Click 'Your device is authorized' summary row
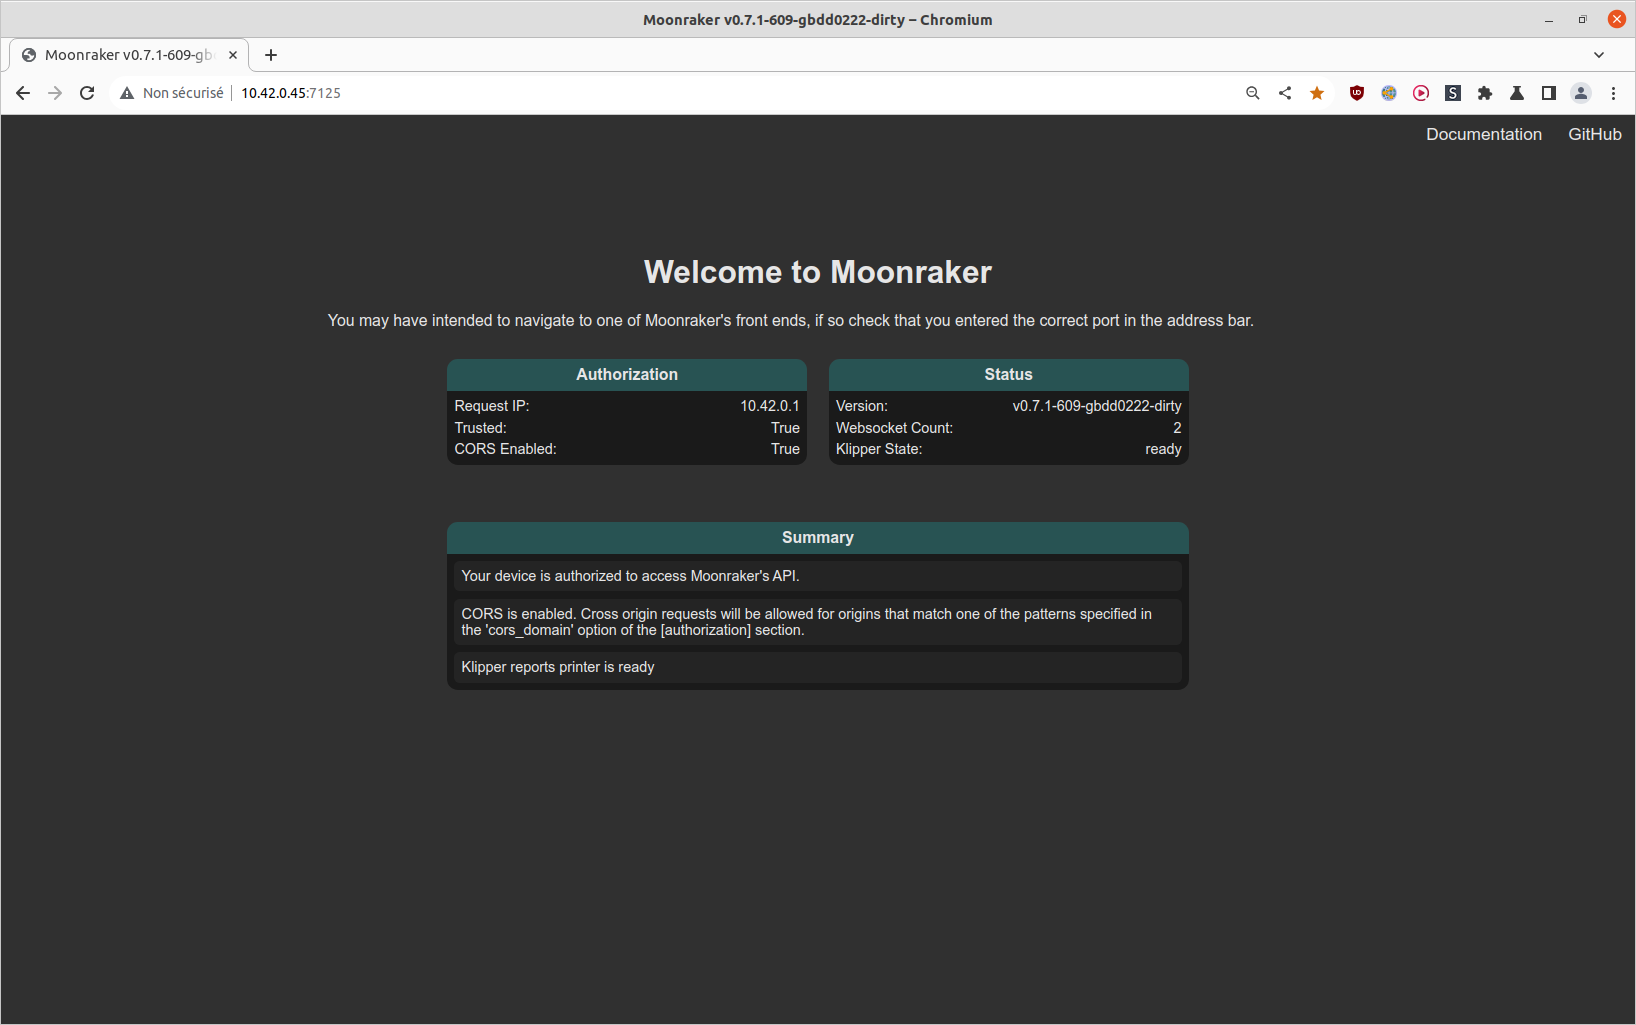Viewport: 1636px width, 1025px height. pos(818,576)
